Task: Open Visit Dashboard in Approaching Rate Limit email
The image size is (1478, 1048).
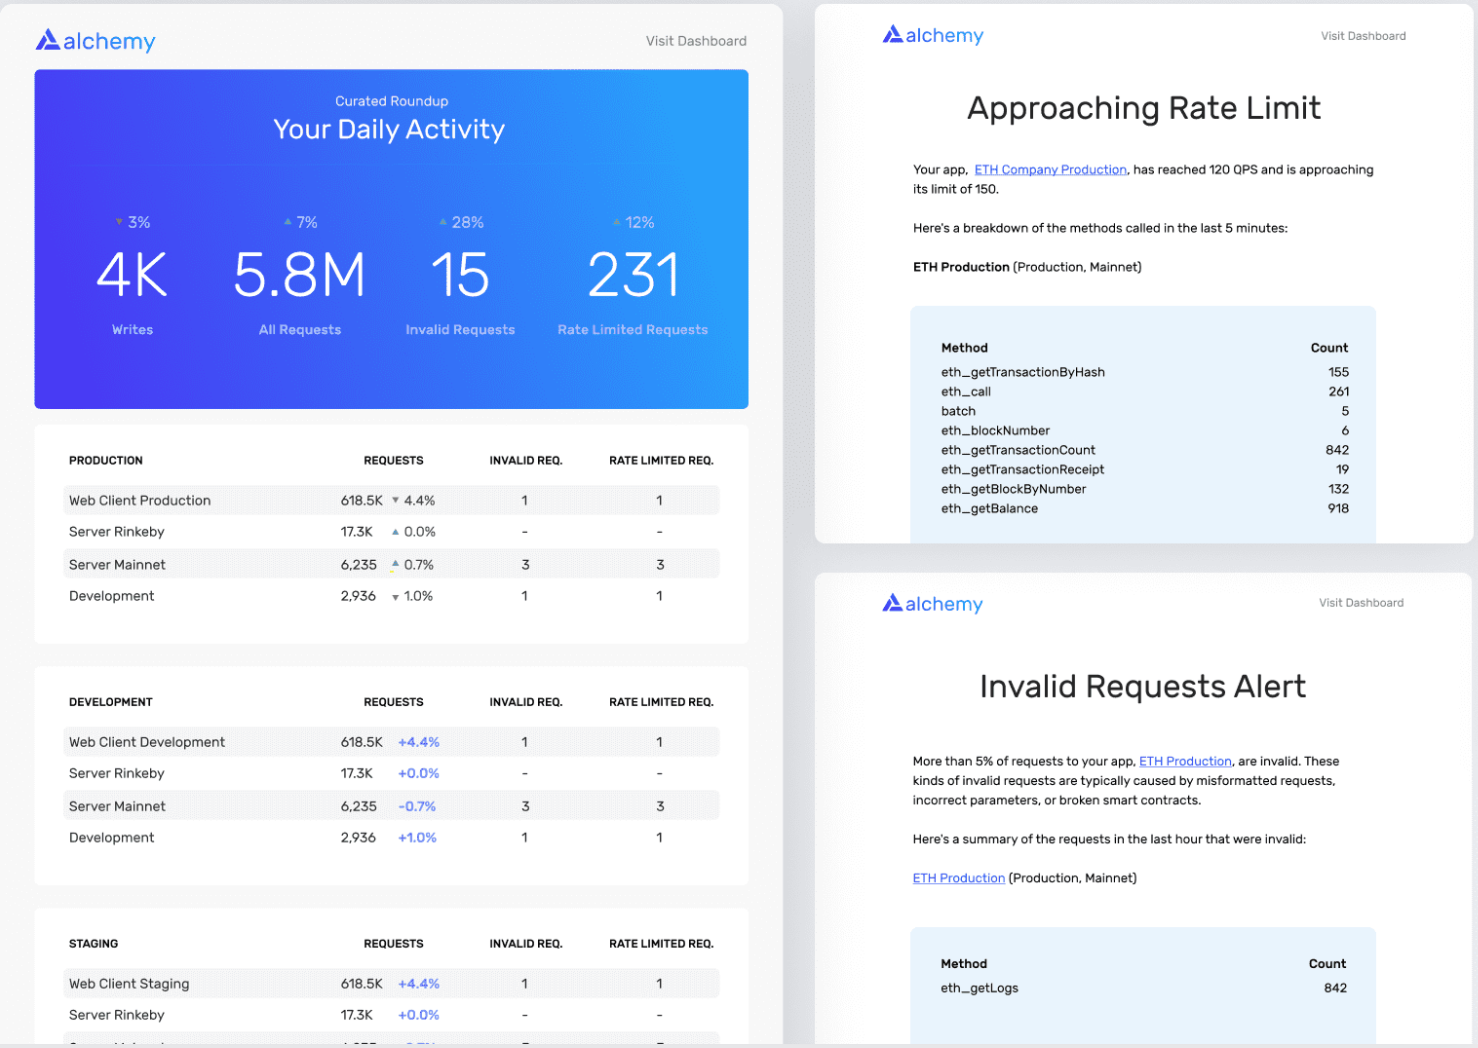Action: pyautogui.click(x=1362, y=36)
